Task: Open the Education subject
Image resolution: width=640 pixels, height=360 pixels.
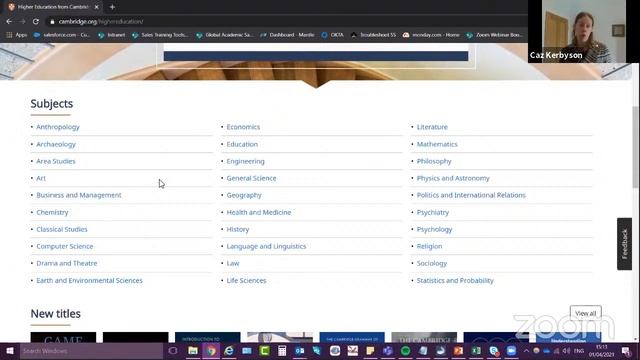Action: click(242, 144)
